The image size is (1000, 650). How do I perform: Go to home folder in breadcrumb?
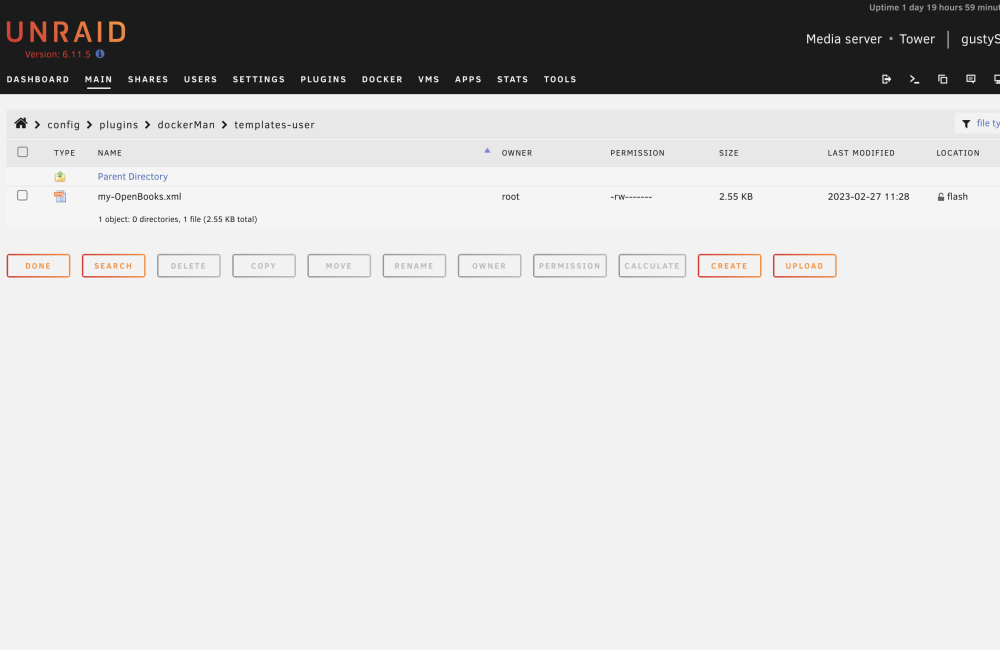tap(21, 124)
